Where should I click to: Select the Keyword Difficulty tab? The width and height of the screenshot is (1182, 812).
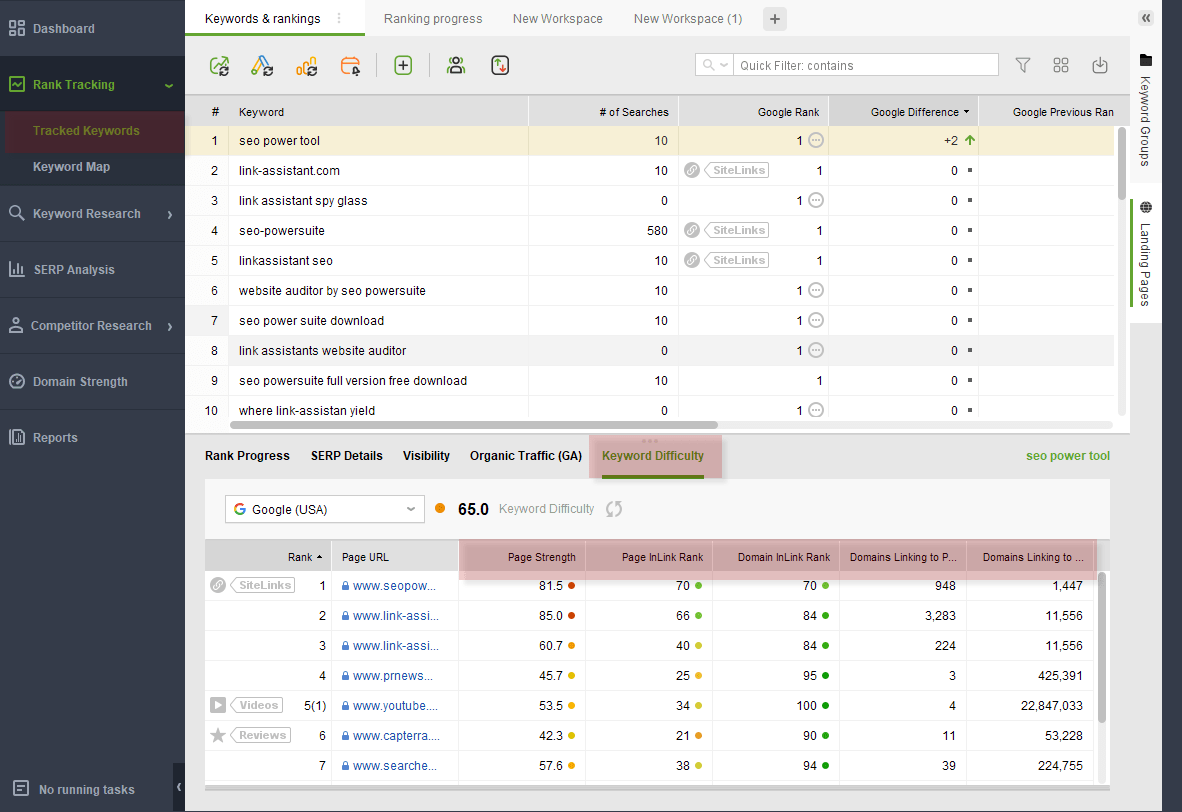(x=653, y=455)
